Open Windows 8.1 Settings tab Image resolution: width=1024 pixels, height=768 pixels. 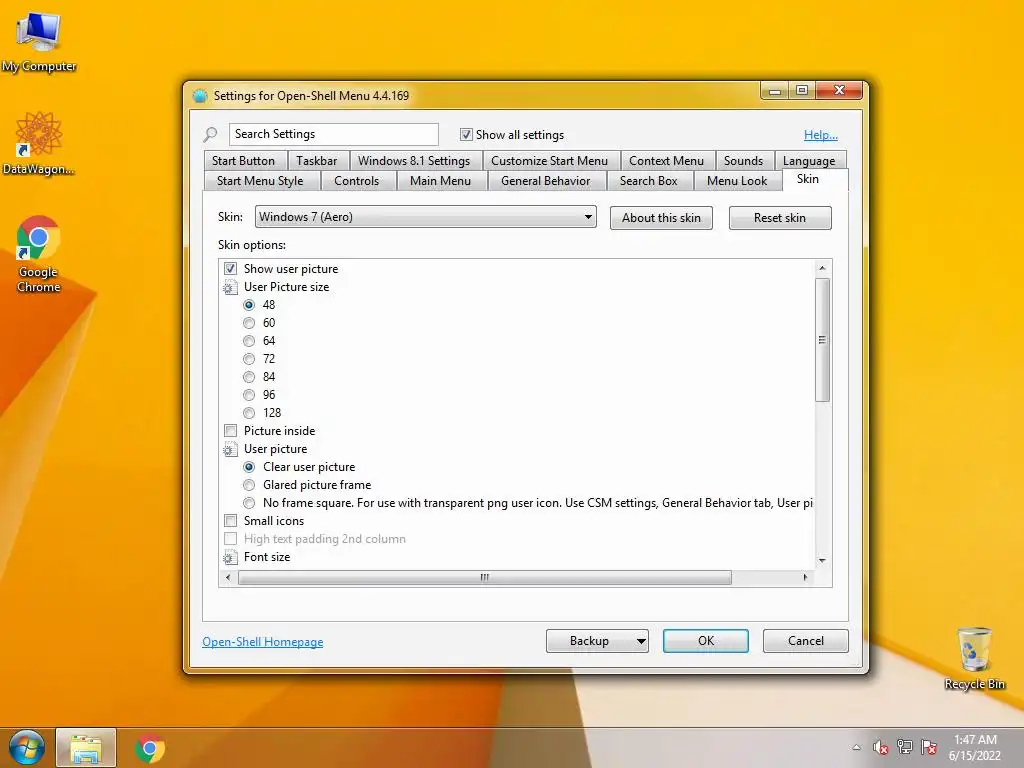(414, 161)
